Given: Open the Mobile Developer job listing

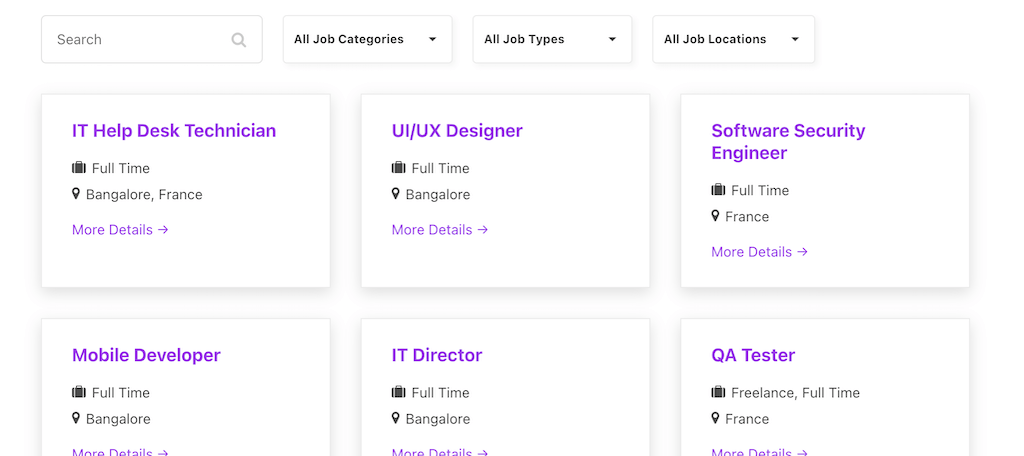Looking at the screenshot, I should point(146,355).
